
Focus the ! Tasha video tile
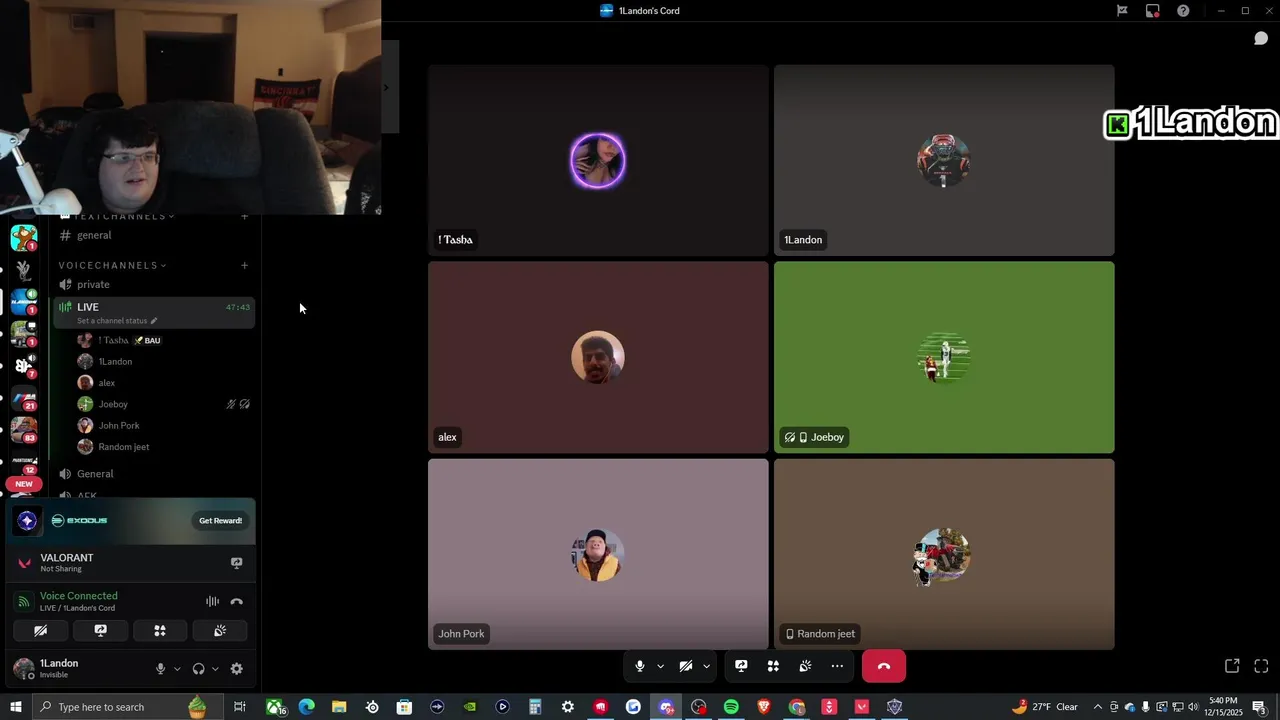598,160
